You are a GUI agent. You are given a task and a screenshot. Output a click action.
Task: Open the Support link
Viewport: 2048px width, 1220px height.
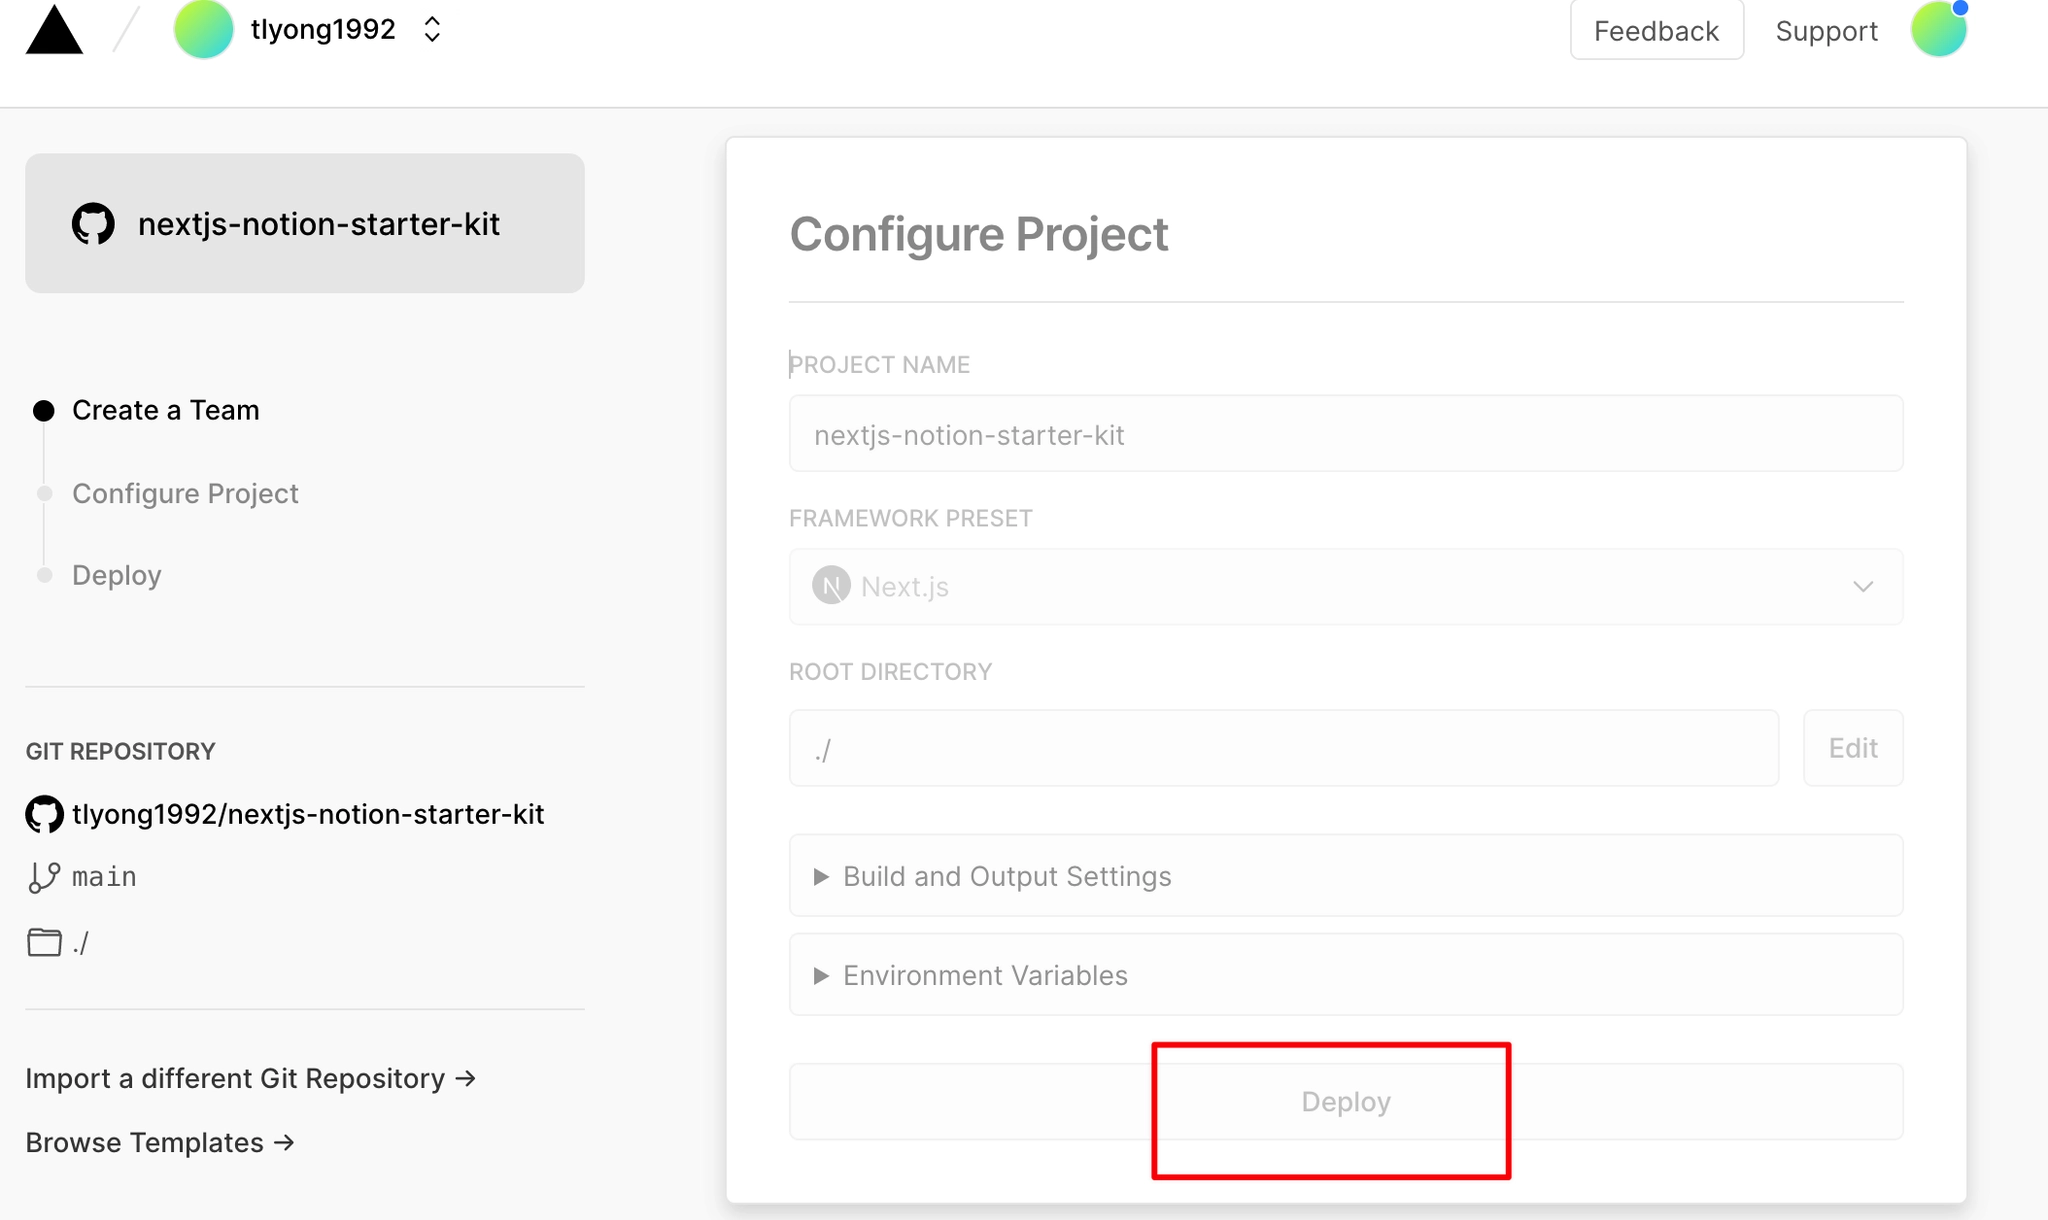point(1827,31)
